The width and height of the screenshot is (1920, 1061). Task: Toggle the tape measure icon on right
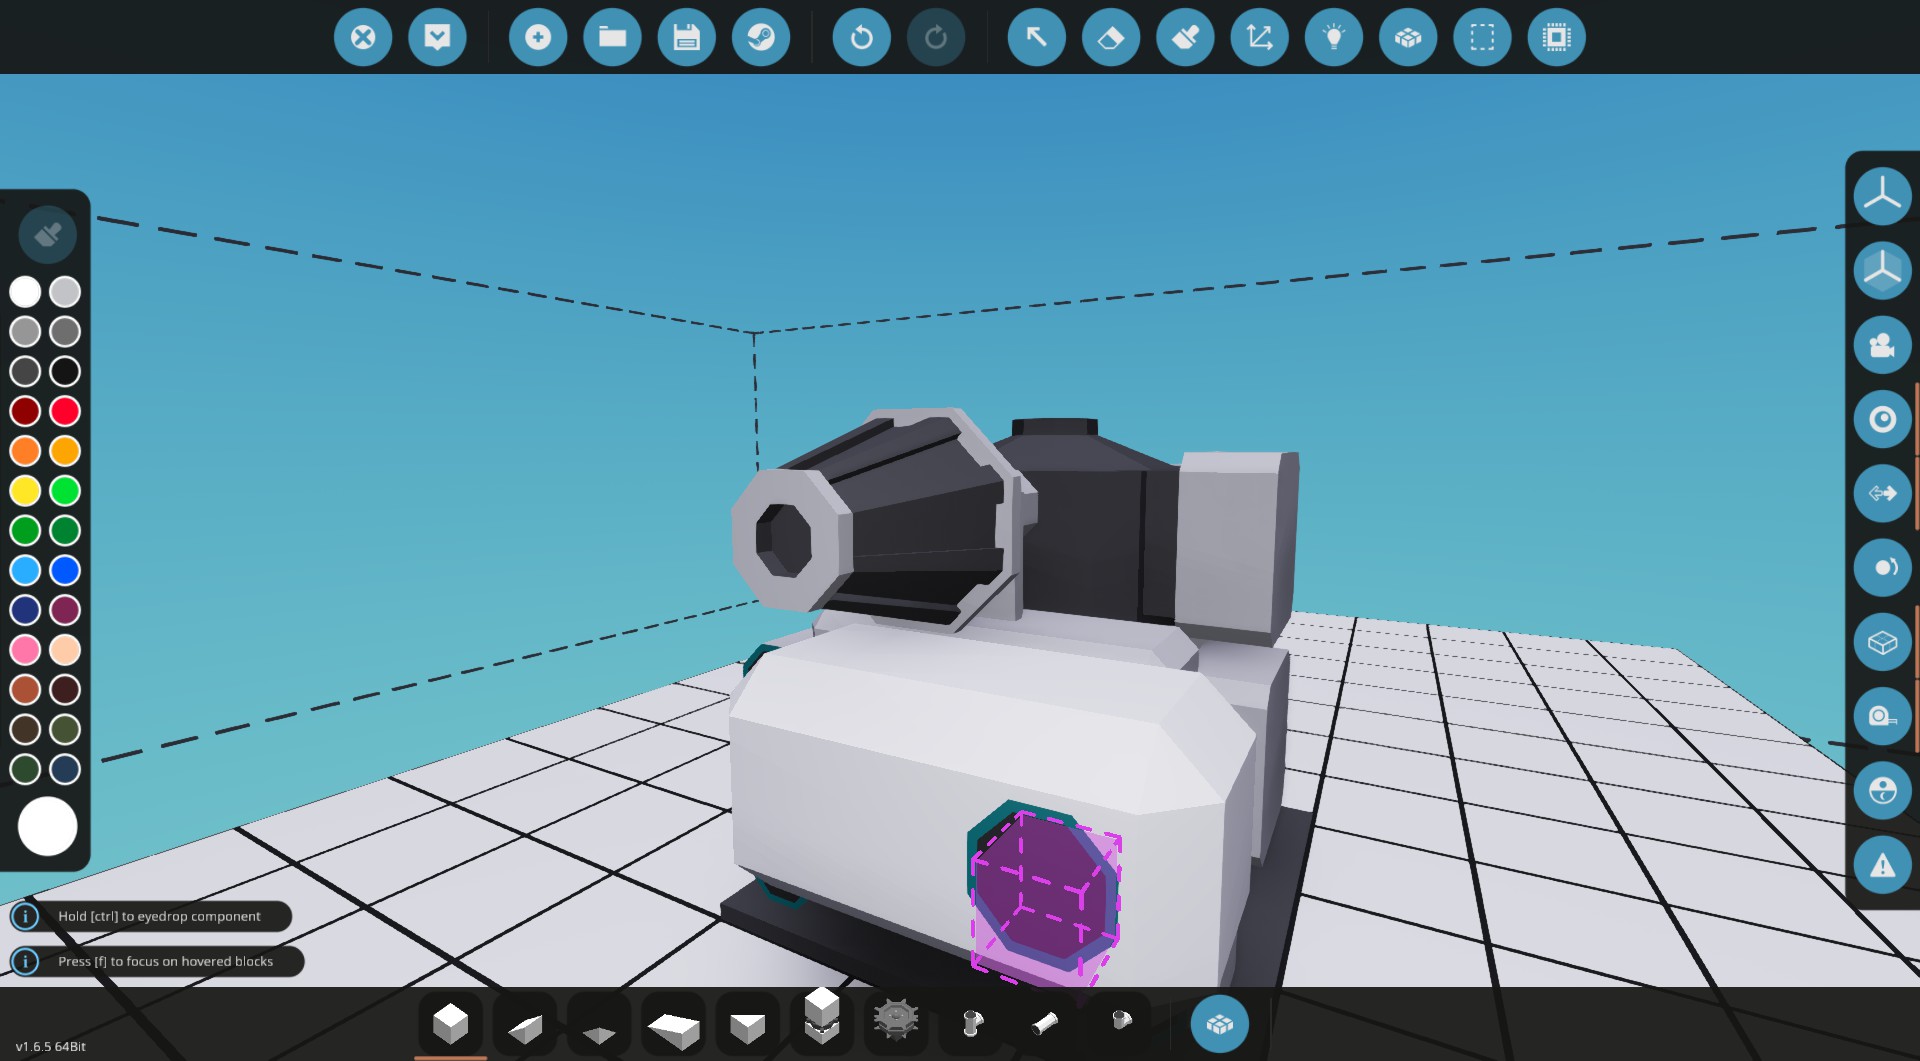(1882, 716)
